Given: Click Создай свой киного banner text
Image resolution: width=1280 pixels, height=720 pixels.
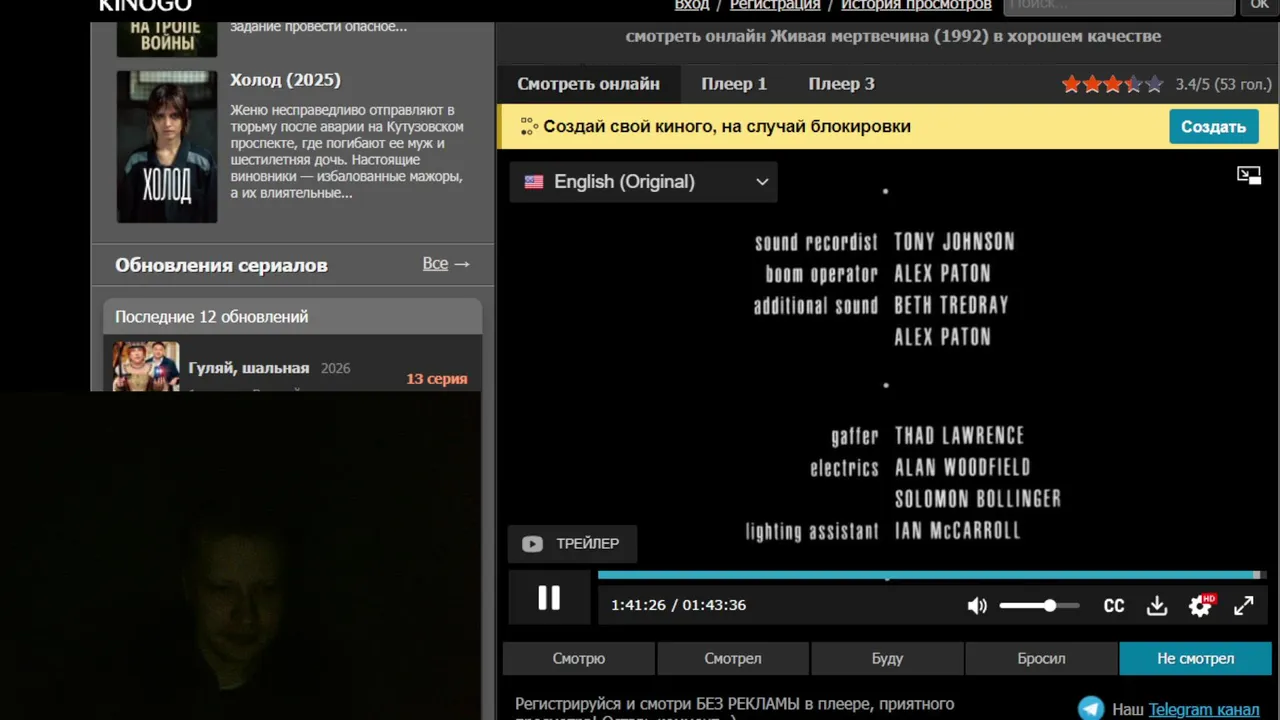Looking at the screenshot, I should click(727, 127).
